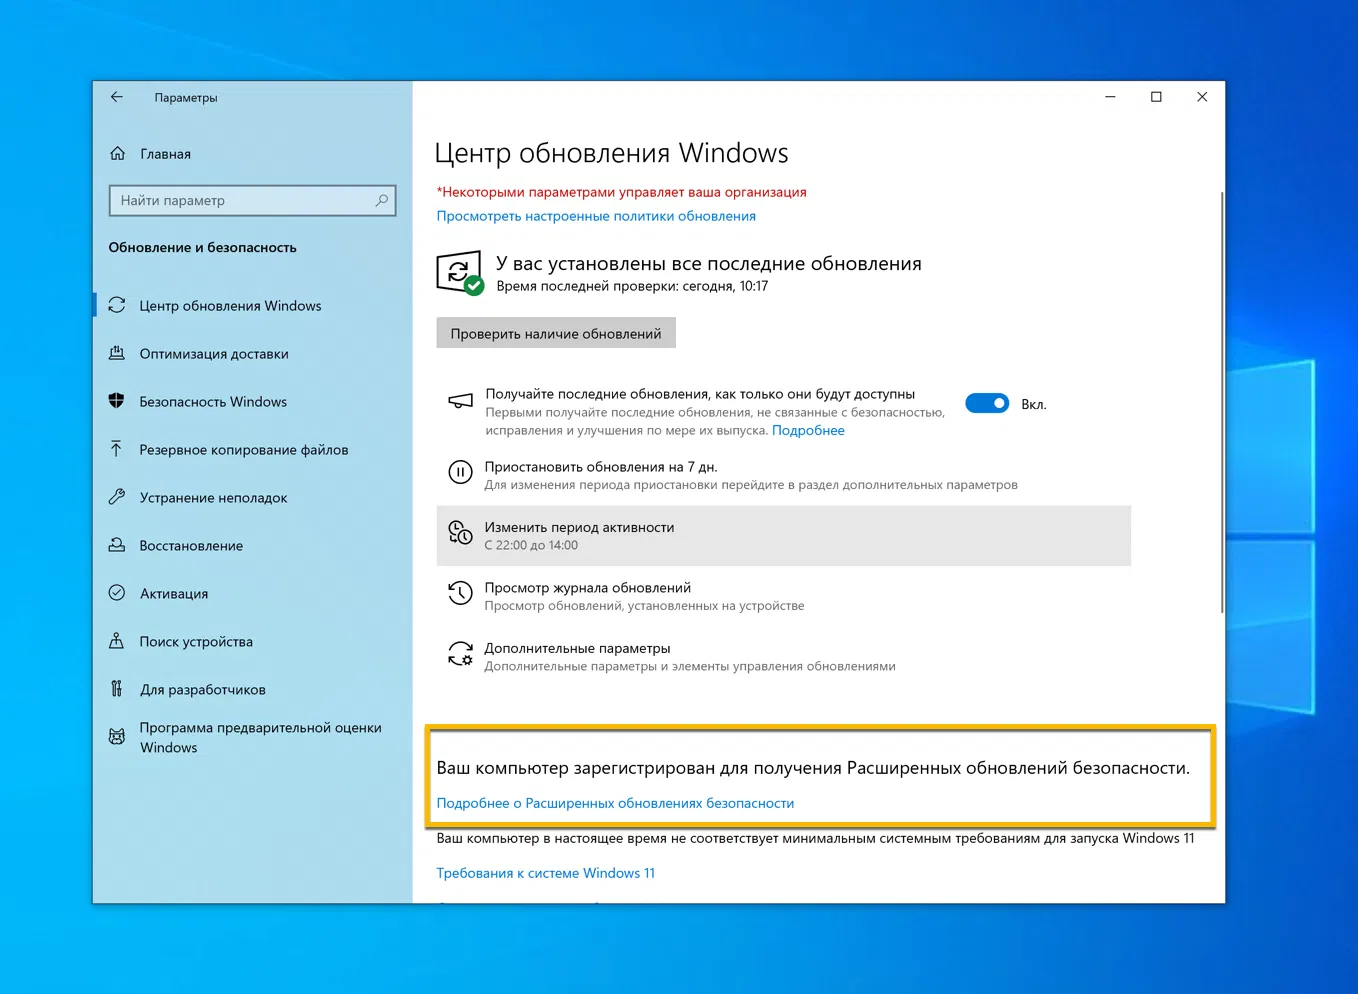Click Время последней проверки: сегодня, 10:17
This screenshot has width=1358, height=994.
(632, 286)
